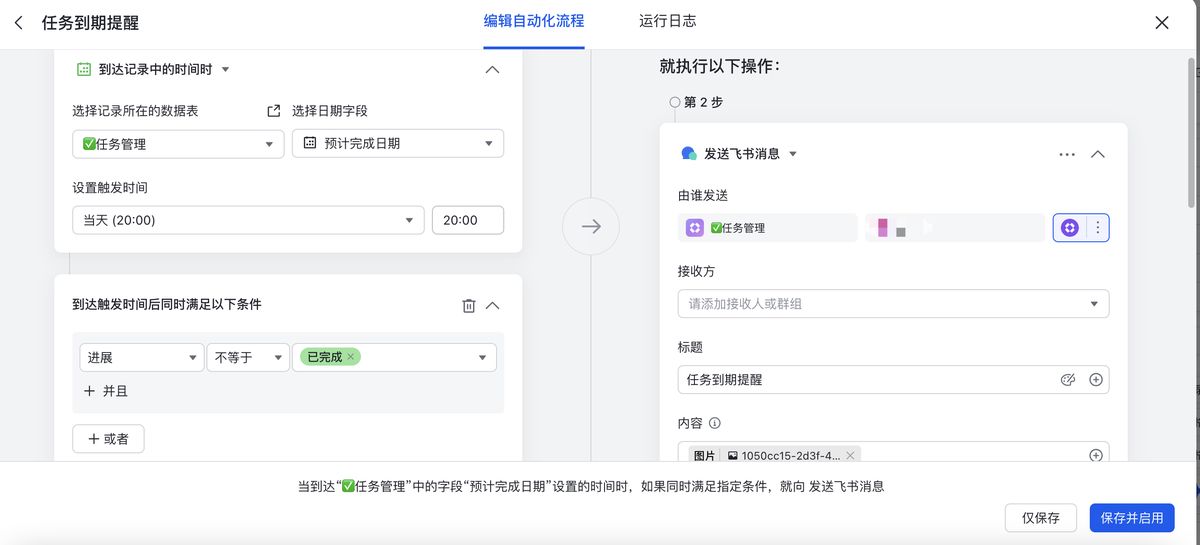This screenshot has height=545, width=1200.
Task: Select the 第 2 步 step marker
Action: [674, 102]
